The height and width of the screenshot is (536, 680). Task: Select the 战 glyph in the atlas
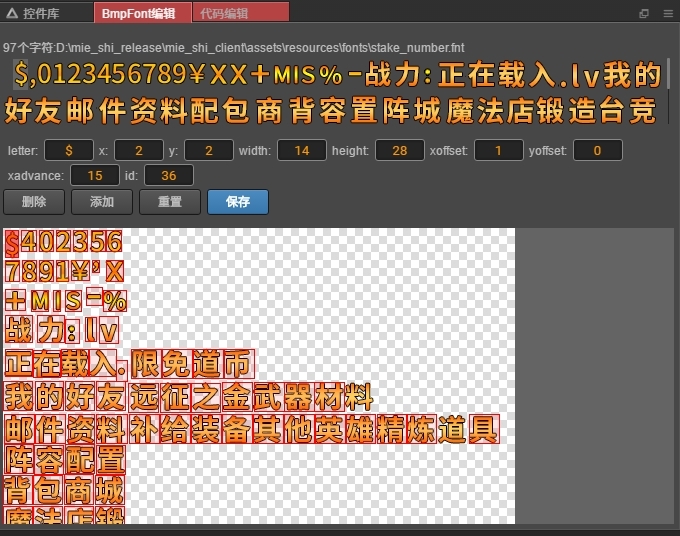click(x=18, y=330)
